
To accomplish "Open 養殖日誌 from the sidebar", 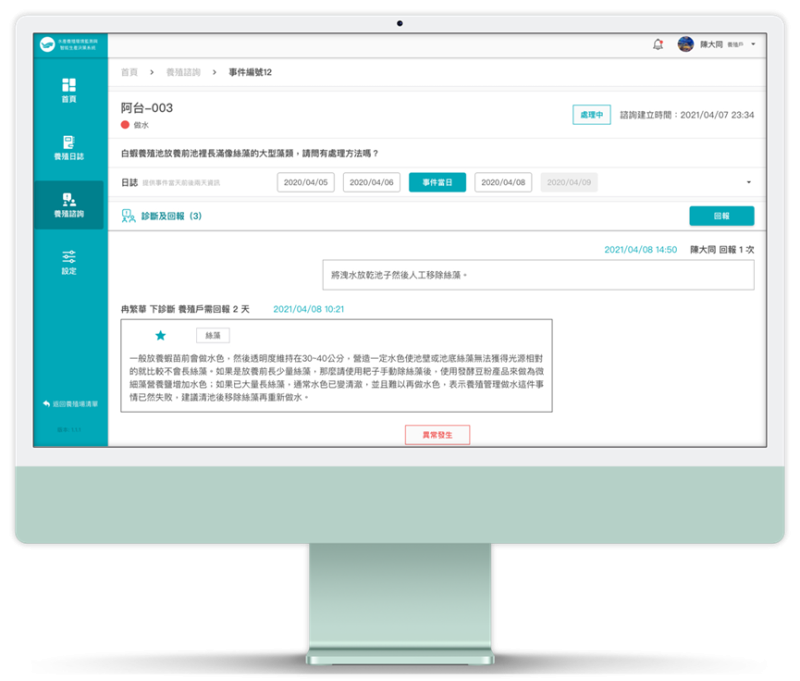I will coord(68,145).
